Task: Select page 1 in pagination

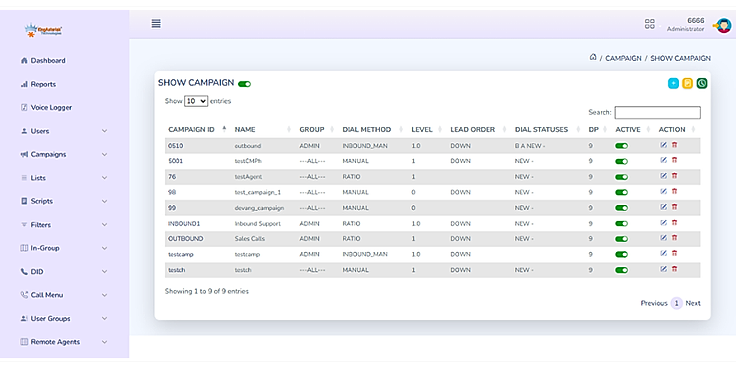Action: click(x=676, y=303)
